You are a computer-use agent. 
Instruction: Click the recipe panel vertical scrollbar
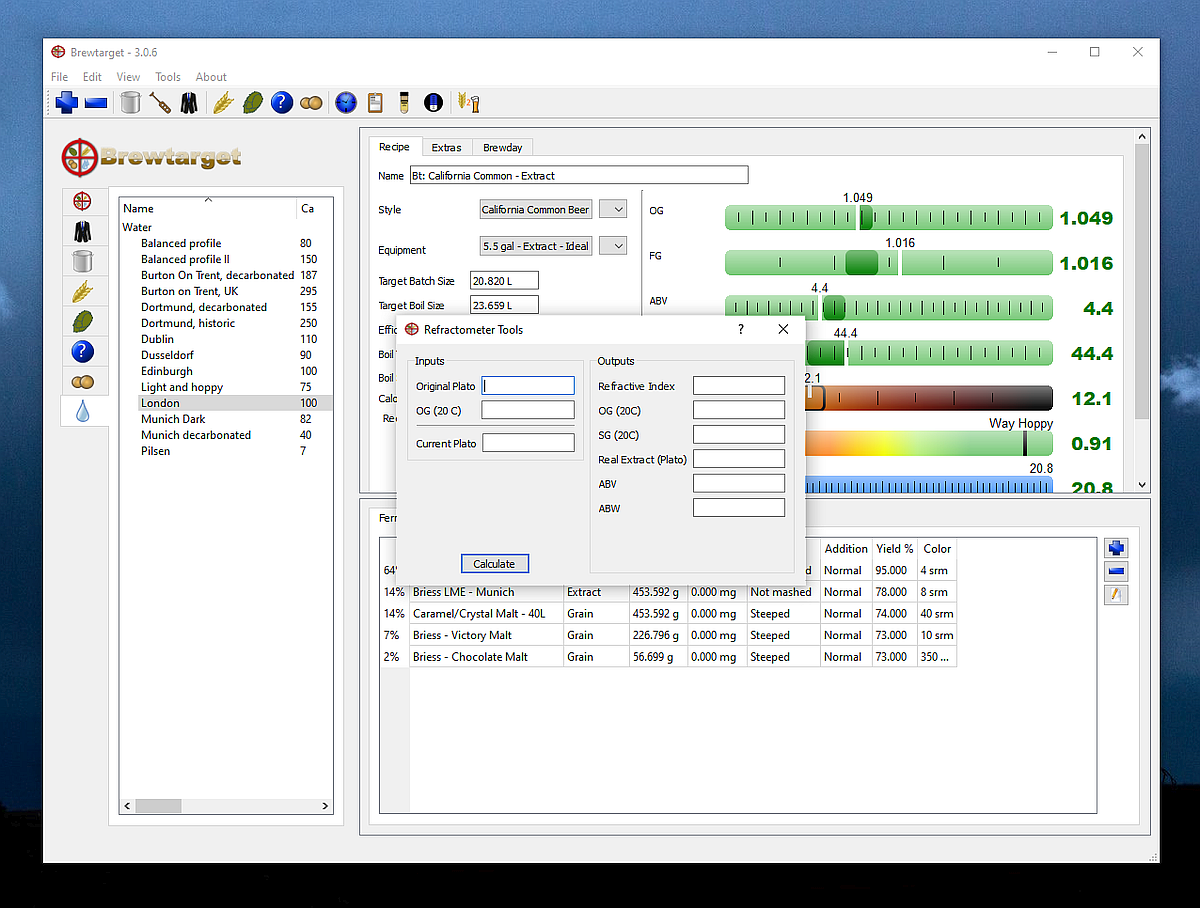1143,310
